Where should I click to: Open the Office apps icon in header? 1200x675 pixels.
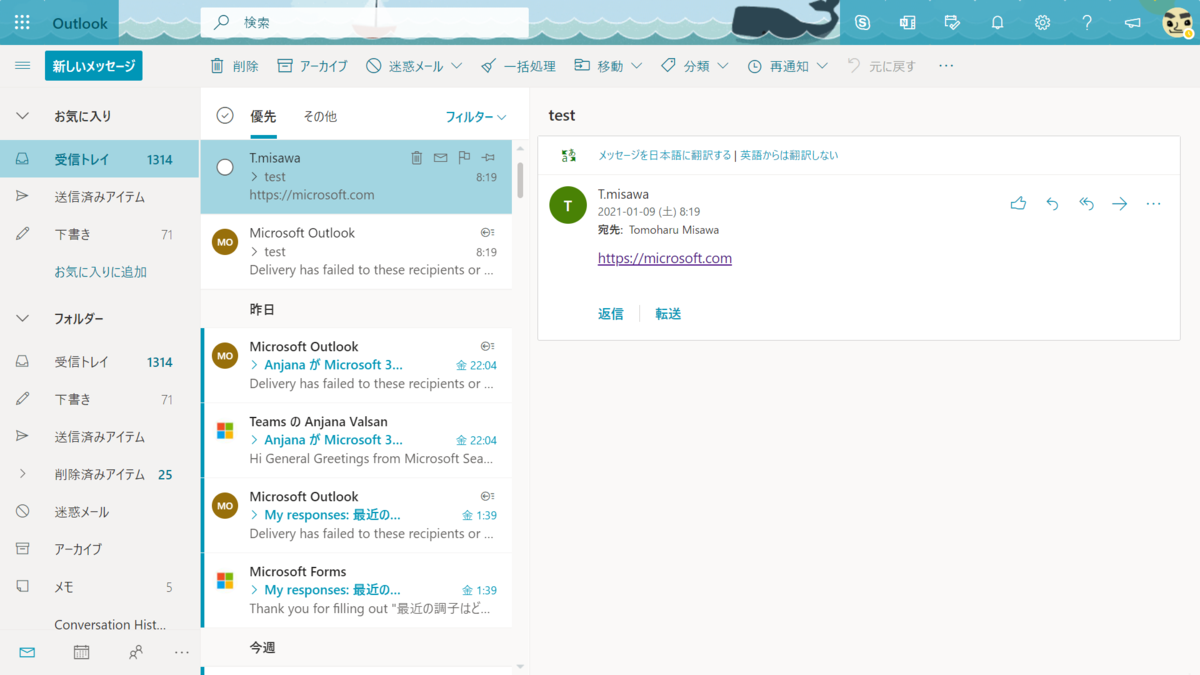click(x=907, y=22)
